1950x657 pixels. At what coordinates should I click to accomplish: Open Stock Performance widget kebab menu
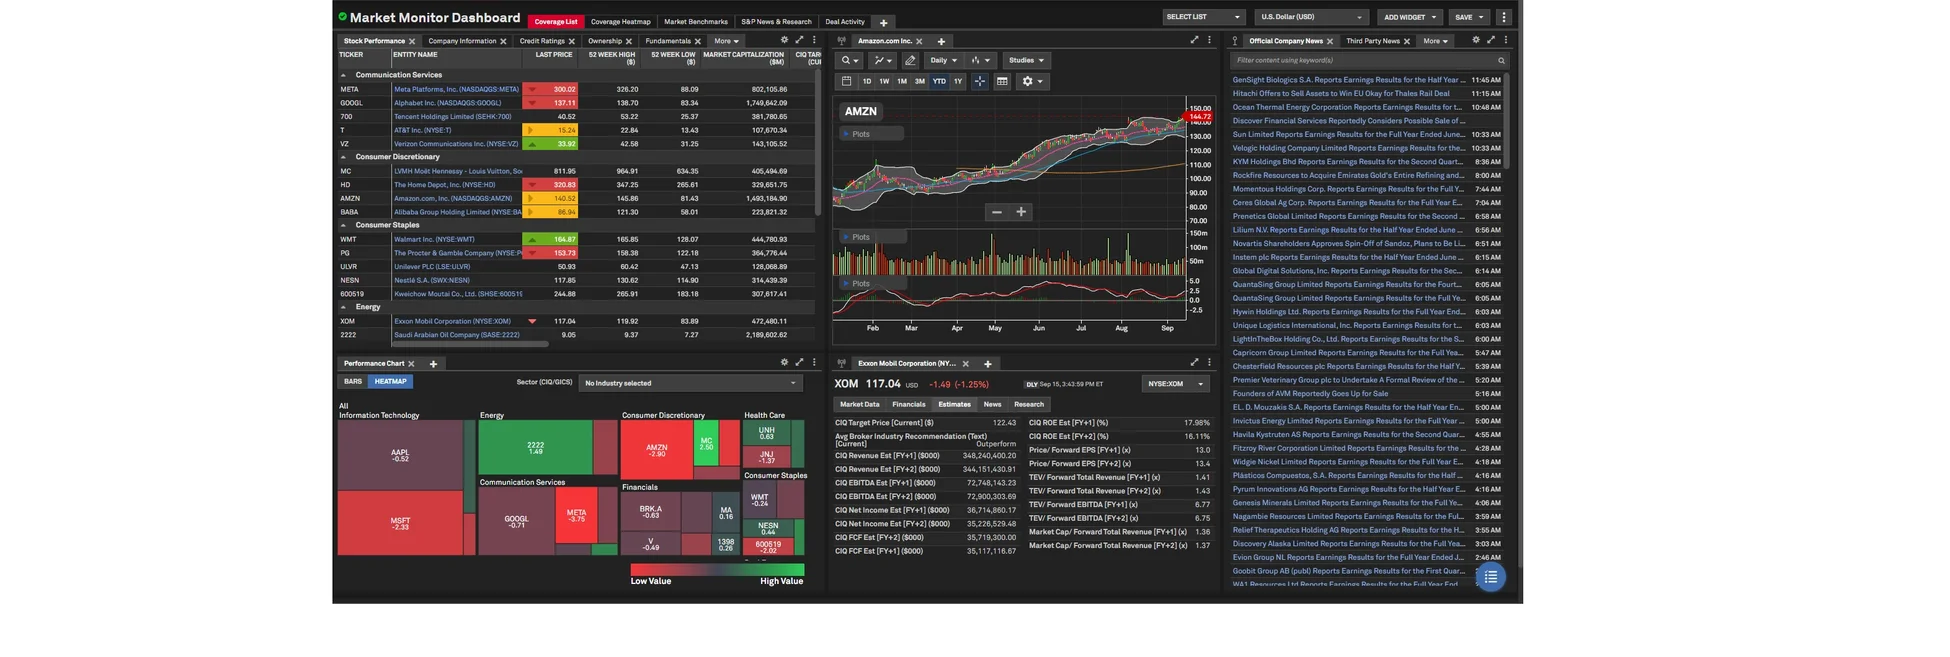tap(814, 40)
